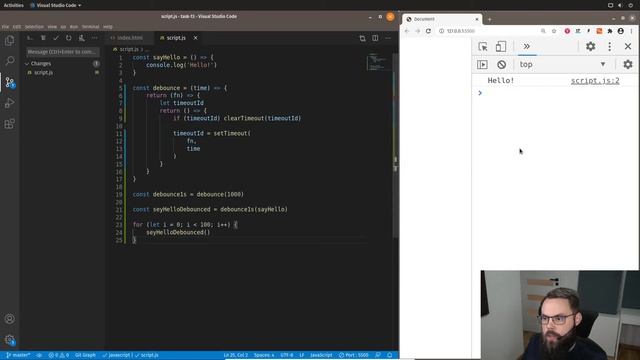Toggle the DevTools console sidebar
The image size is (640, 360).
tap(482, 64)
